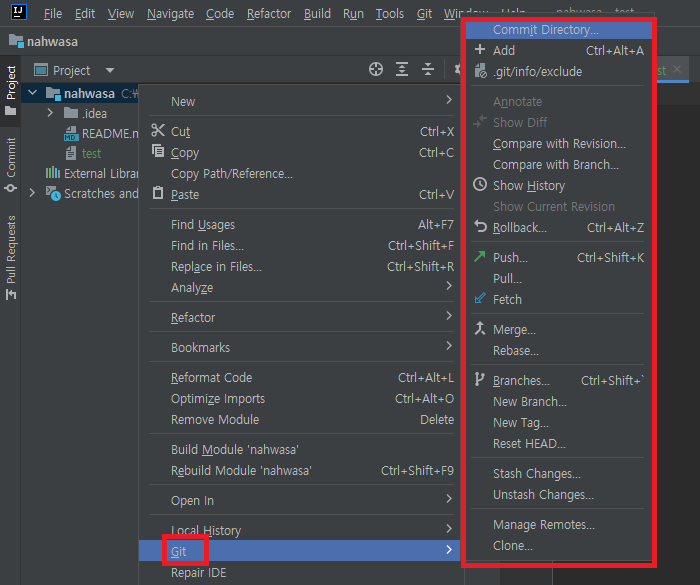
Task: Expand the .idea folder node
Action: coord(50,113)
